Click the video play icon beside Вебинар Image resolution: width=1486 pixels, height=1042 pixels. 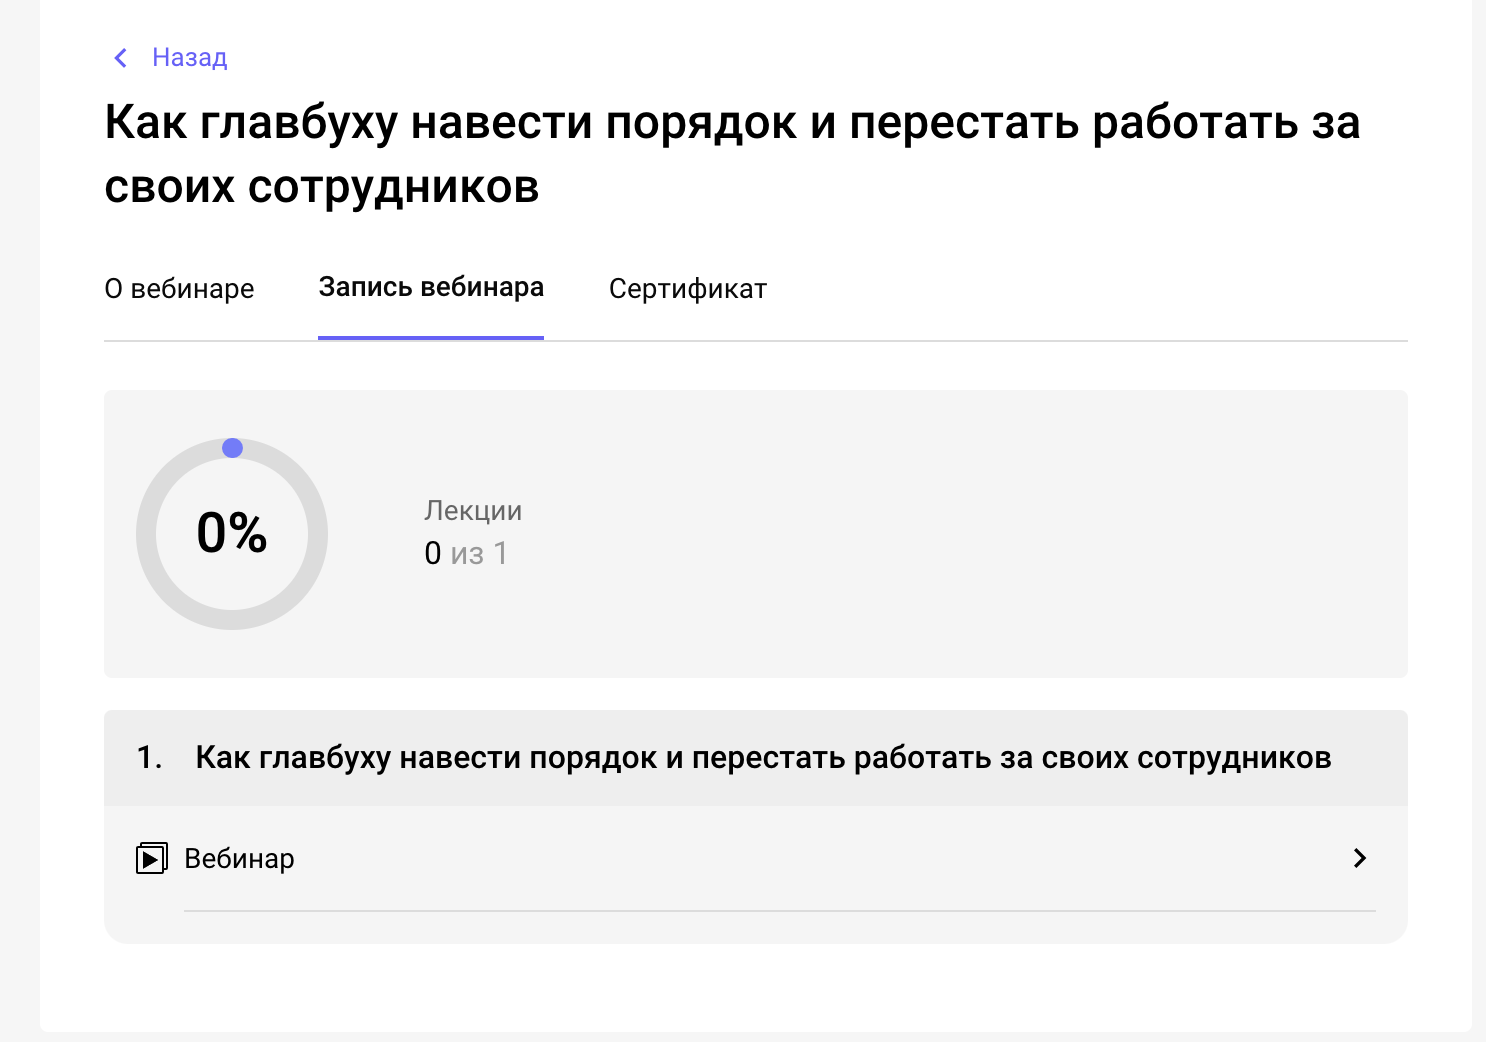click(151, 858)
